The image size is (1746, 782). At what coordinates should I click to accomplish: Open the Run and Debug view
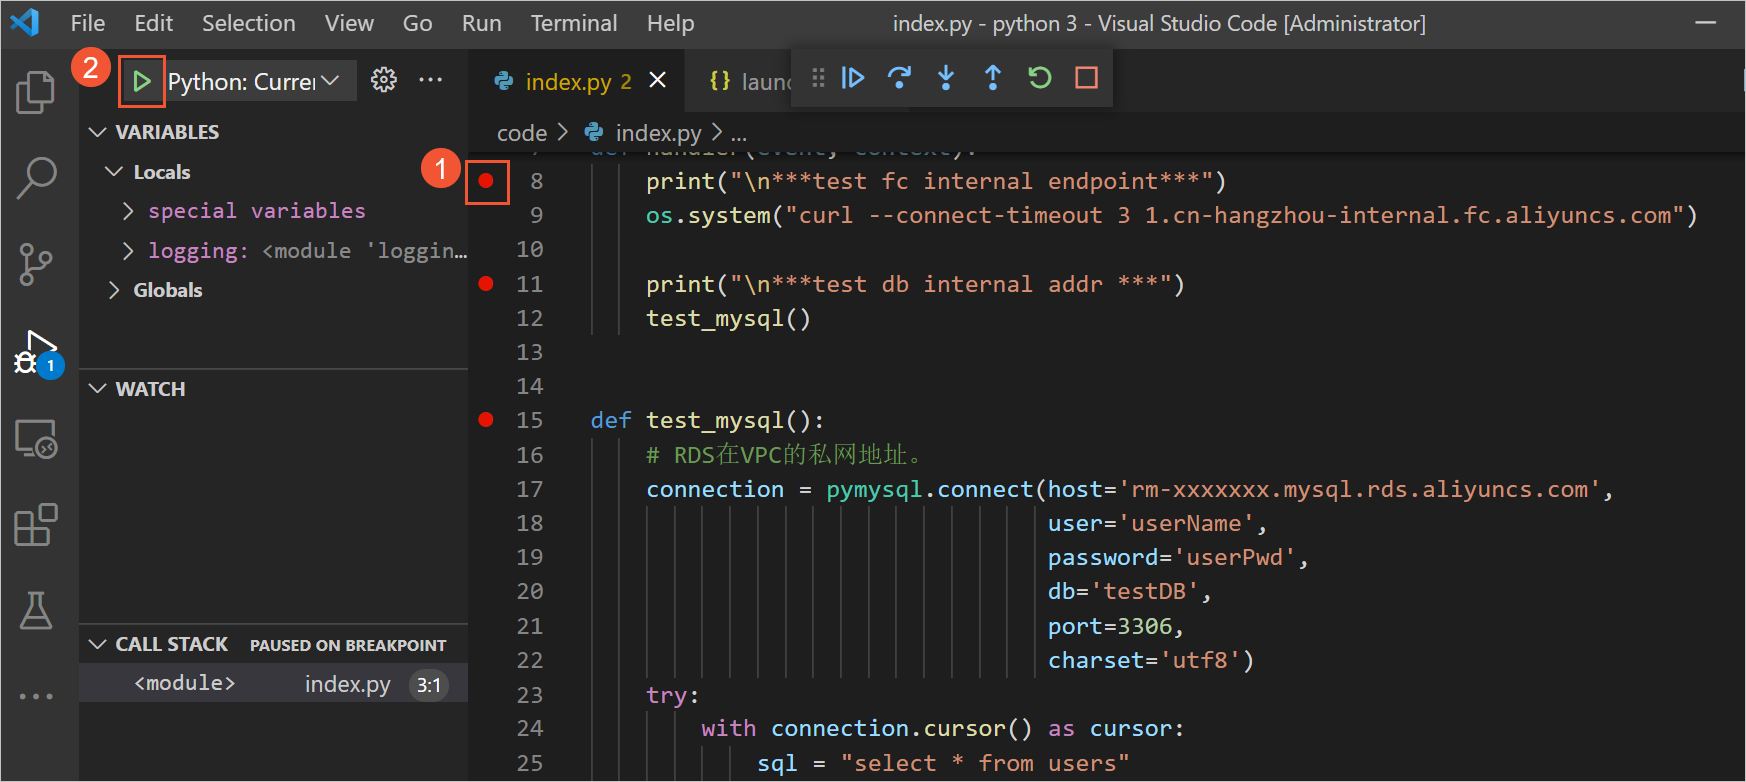(x=38, y=353)
